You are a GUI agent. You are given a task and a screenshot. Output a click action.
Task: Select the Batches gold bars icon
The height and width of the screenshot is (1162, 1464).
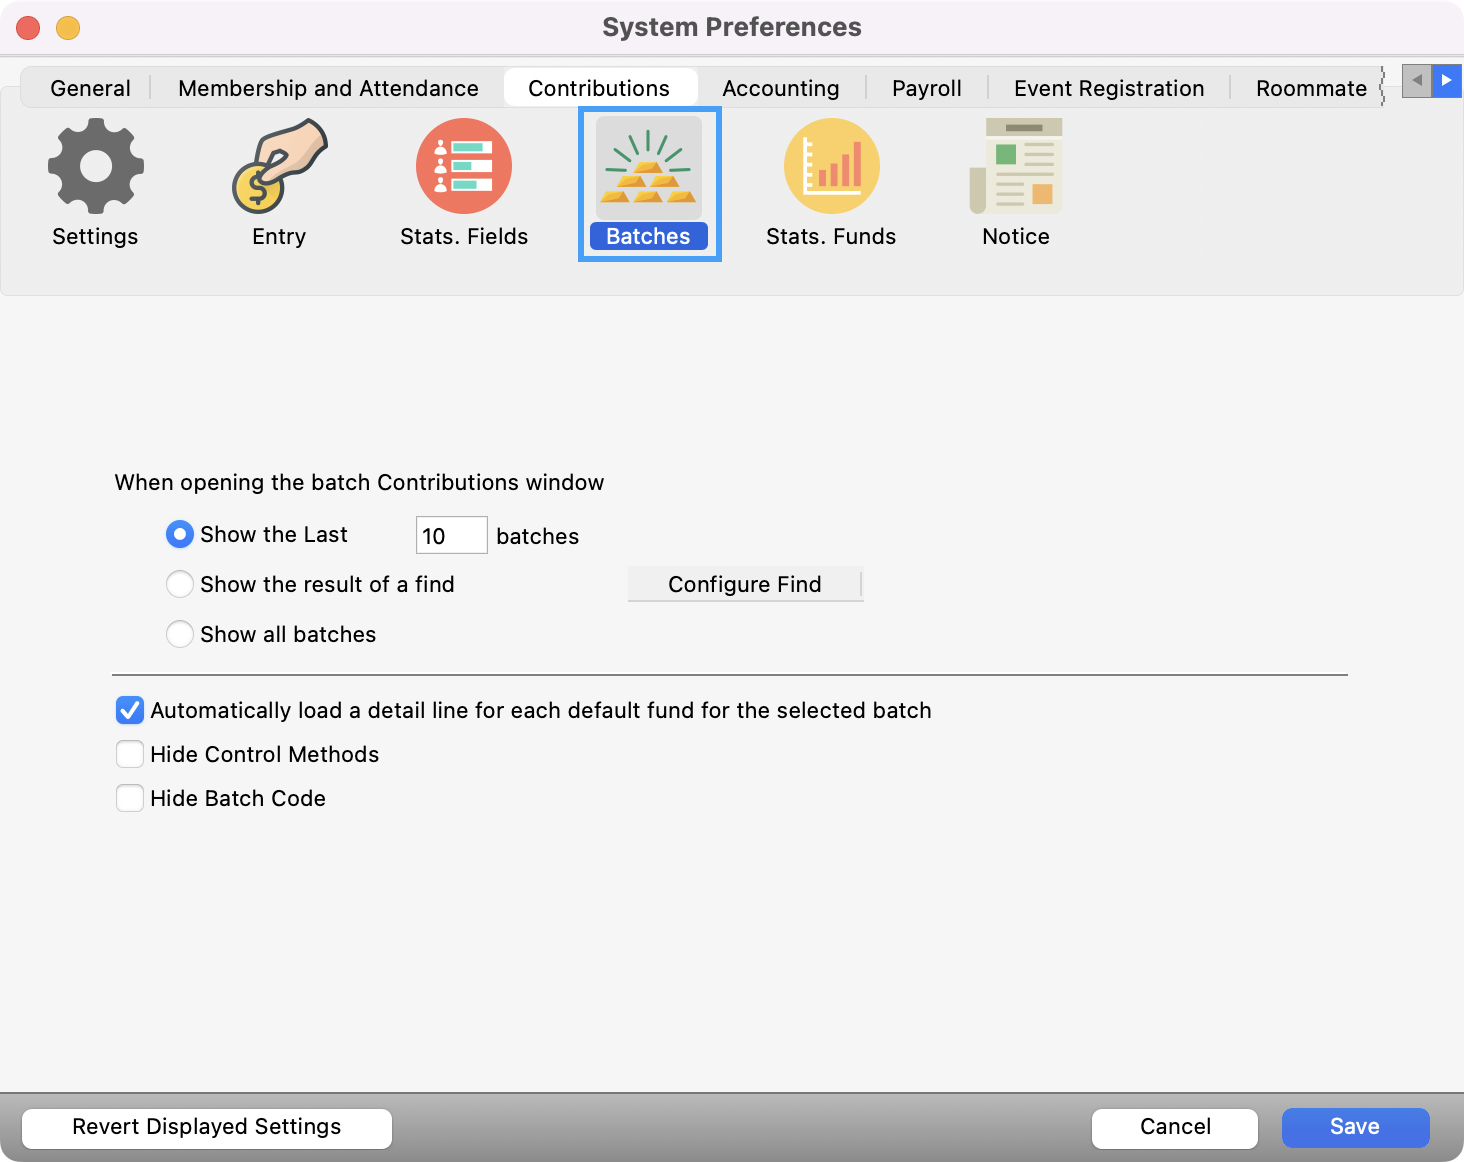[648, 167]
